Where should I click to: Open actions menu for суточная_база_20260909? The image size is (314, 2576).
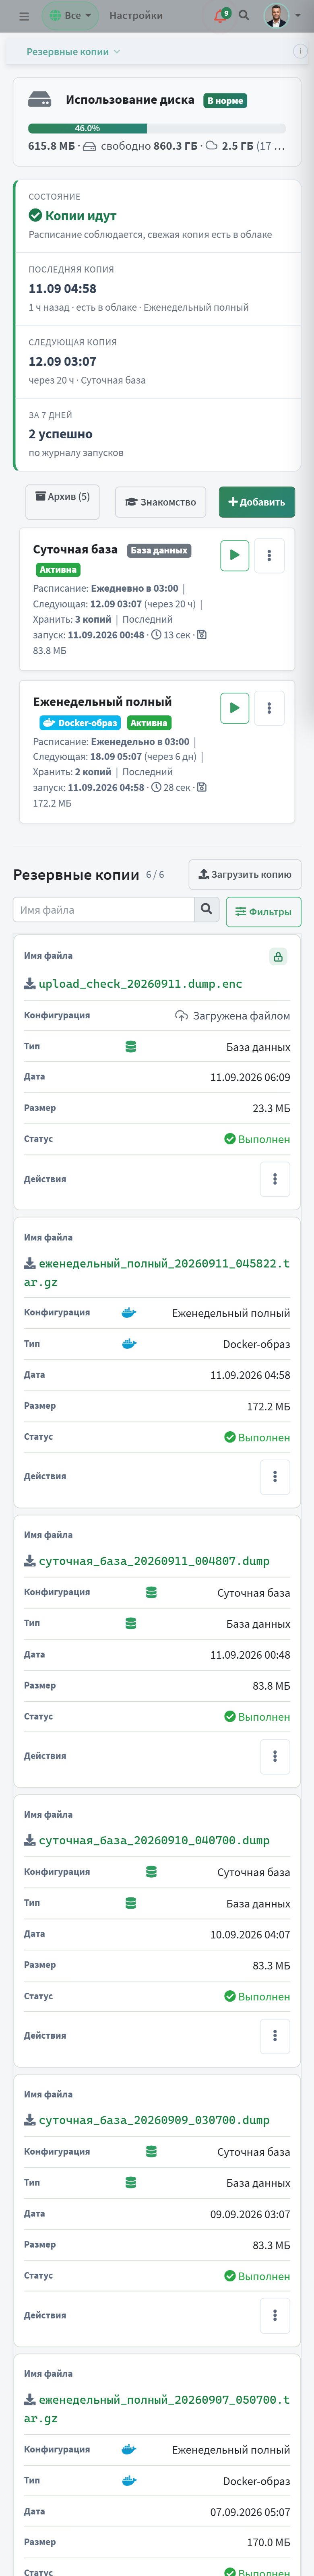pos(275,2315)
